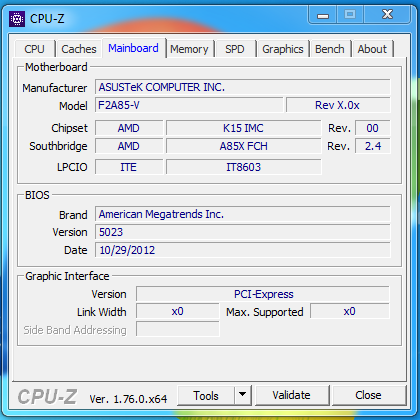Click the Validate button
The image size is (420, 420).
click(x=291, y=395)
